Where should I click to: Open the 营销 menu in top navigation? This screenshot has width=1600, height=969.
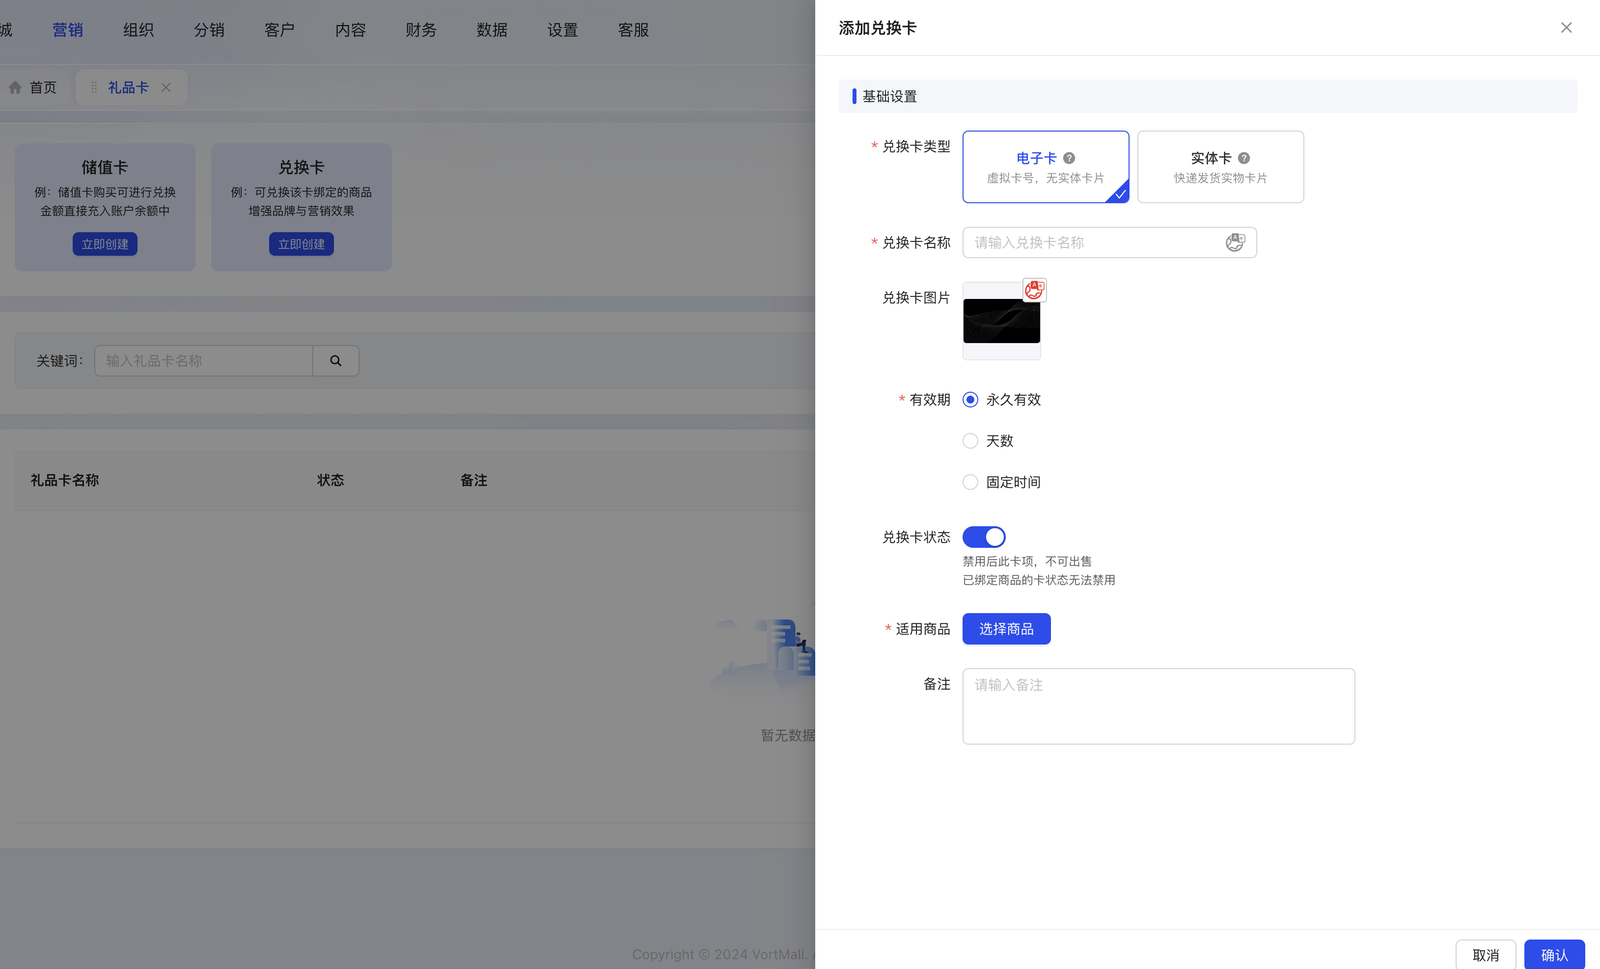(x=68, y=30)
